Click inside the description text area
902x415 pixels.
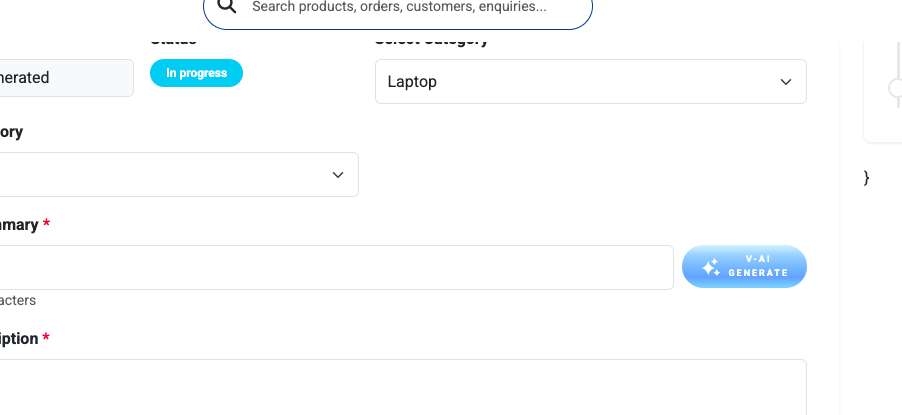click(403, 387)
